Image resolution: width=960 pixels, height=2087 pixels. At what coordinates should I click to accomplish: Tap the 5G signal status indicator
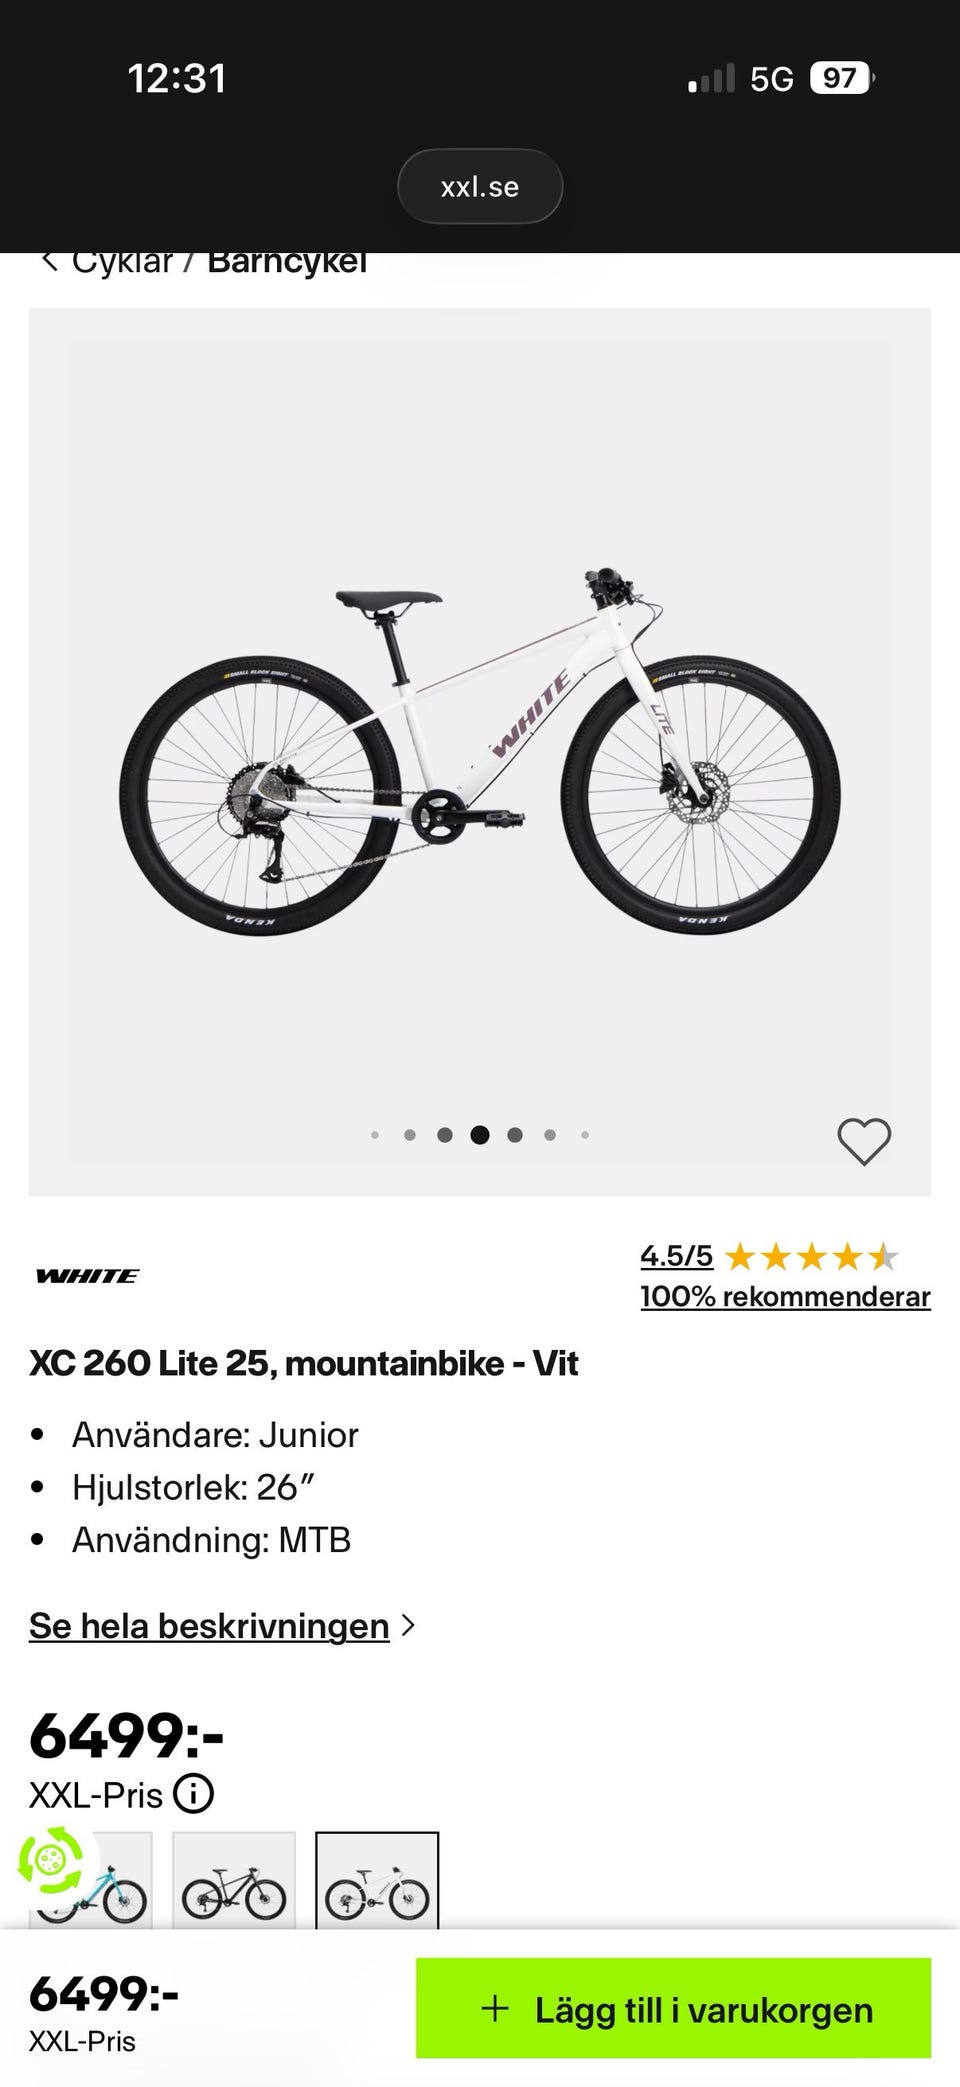click(x=771, y=79)
